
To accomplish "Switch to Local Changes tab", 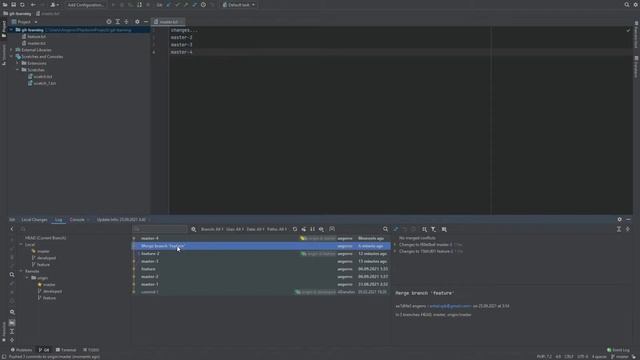I will point(34,220).
